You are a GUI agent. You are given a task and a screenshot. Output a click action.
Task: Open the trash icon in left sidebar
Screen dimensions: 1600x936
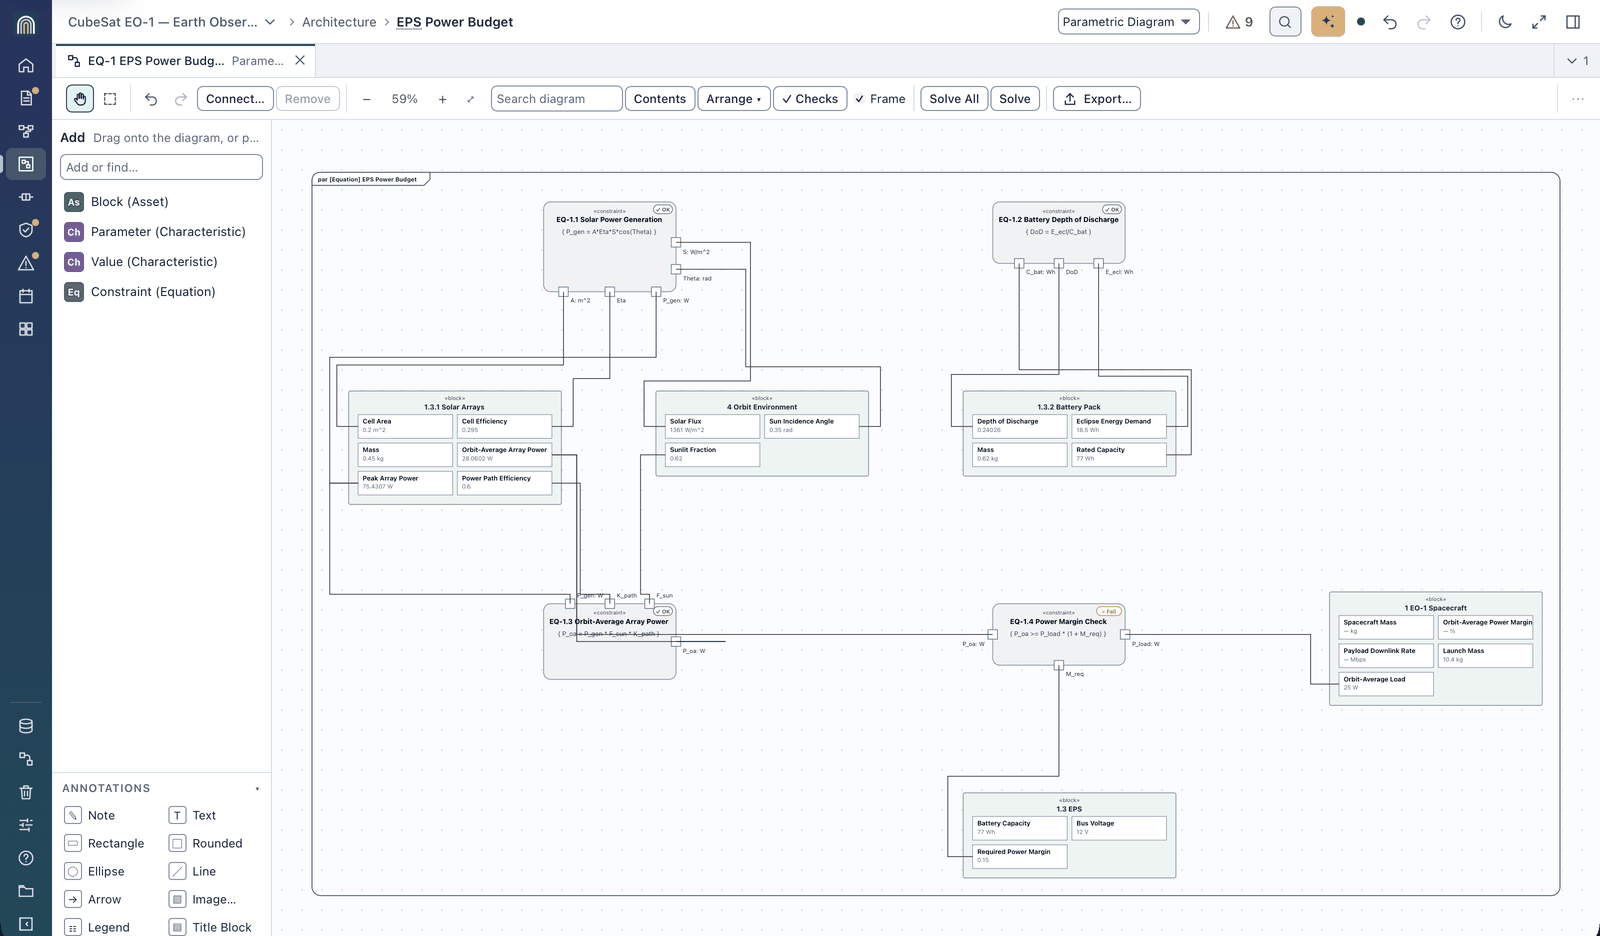(26, 792)
